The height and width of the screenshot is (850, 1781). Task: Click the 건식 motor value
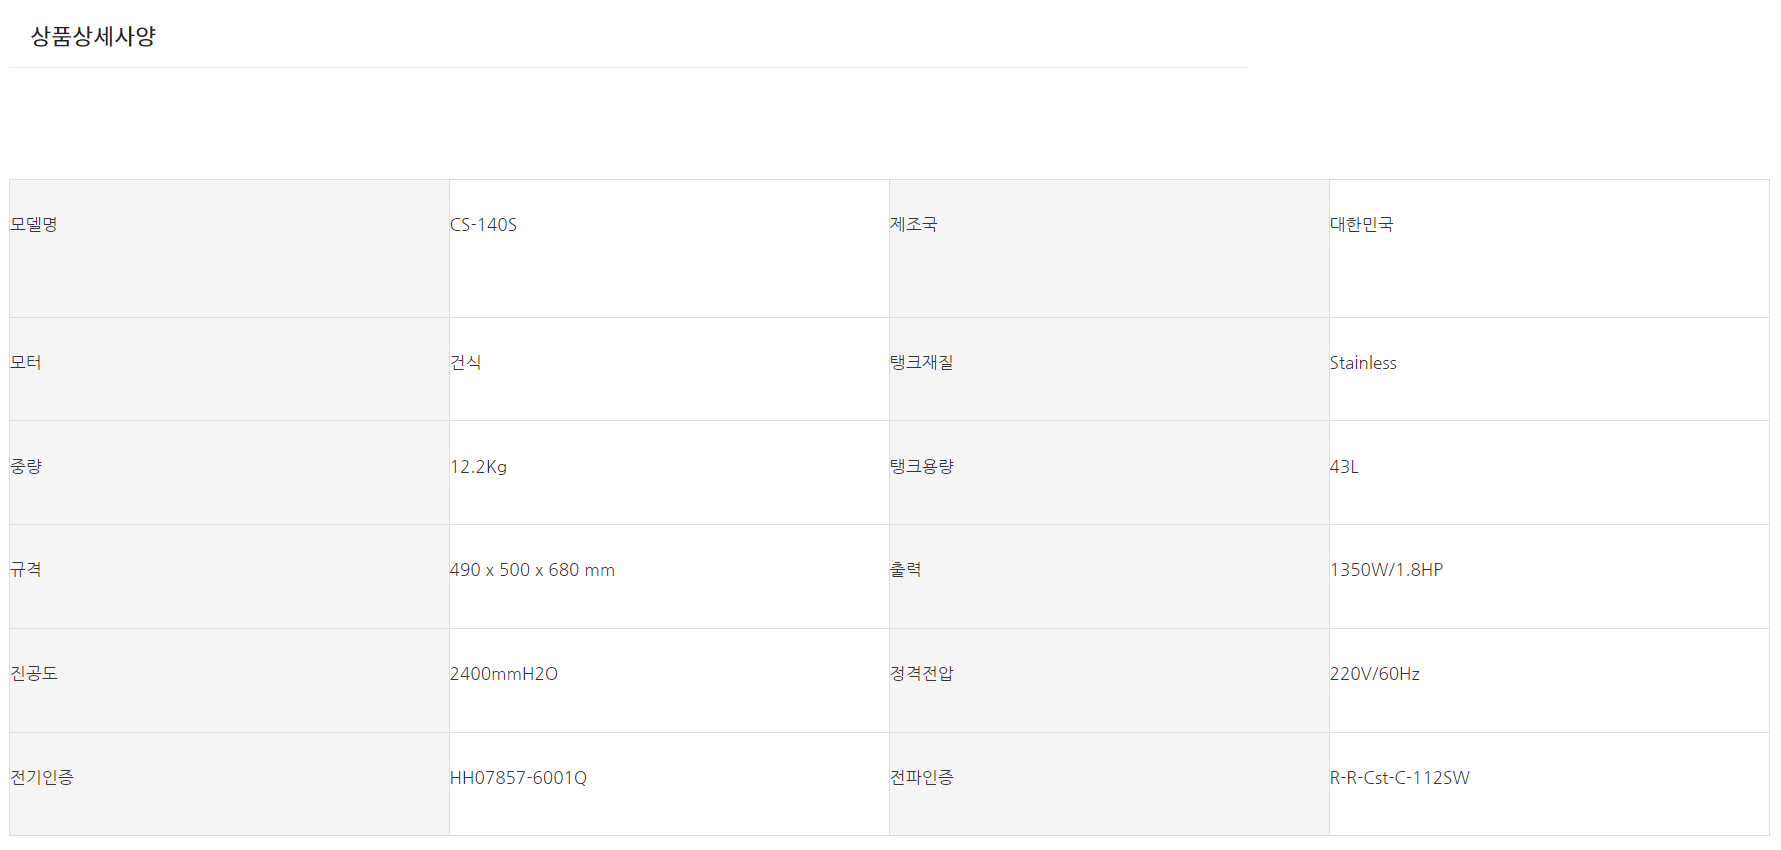466,363
